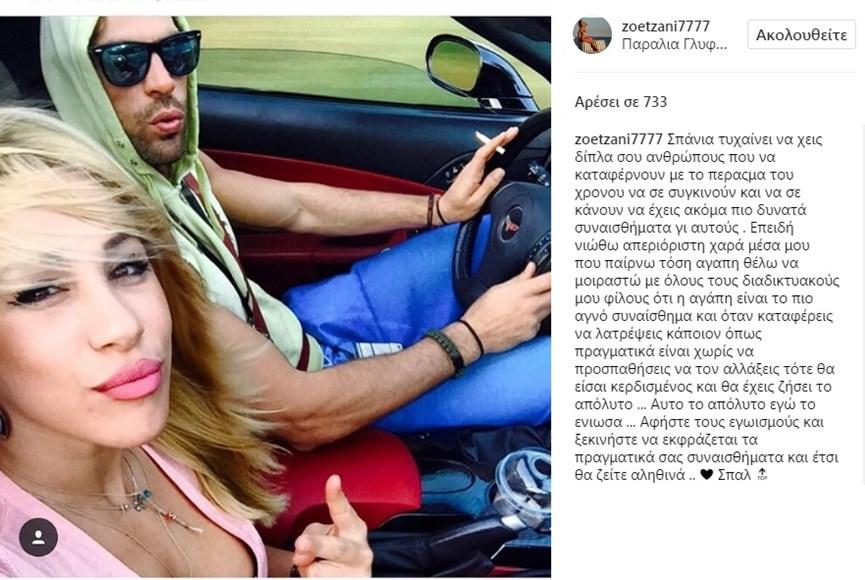Click the cigarette in the man's hand
This screenshot has width=865, height=580.
(489, 142)
